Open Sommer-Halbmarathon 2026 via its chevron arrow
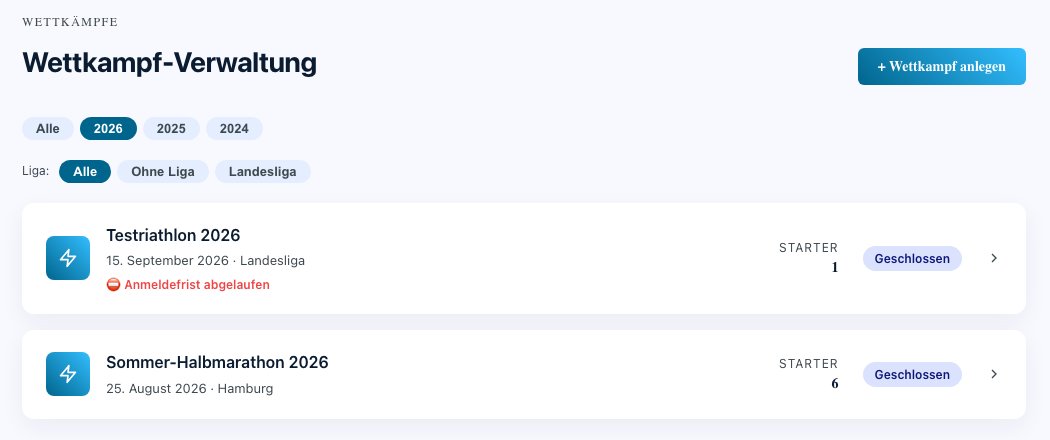 [994, 374]
